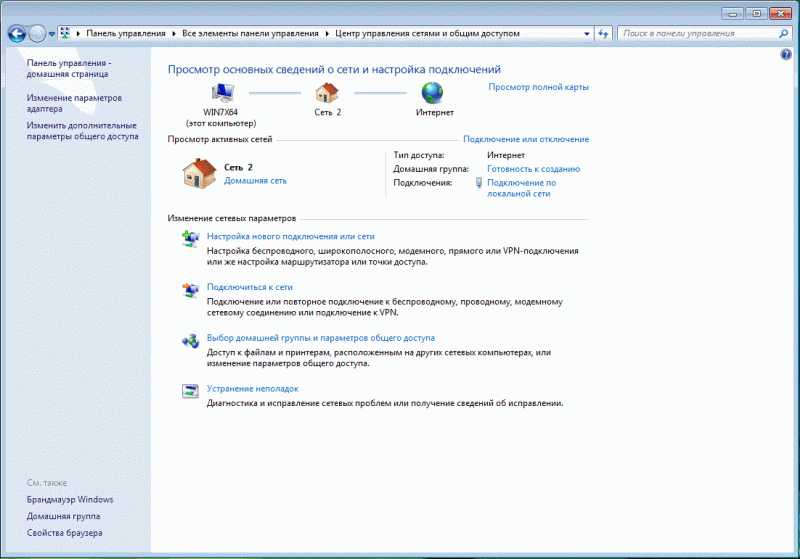
Task: Select Все элементы панели управления breadcrumb
Action: click(250, 33)
